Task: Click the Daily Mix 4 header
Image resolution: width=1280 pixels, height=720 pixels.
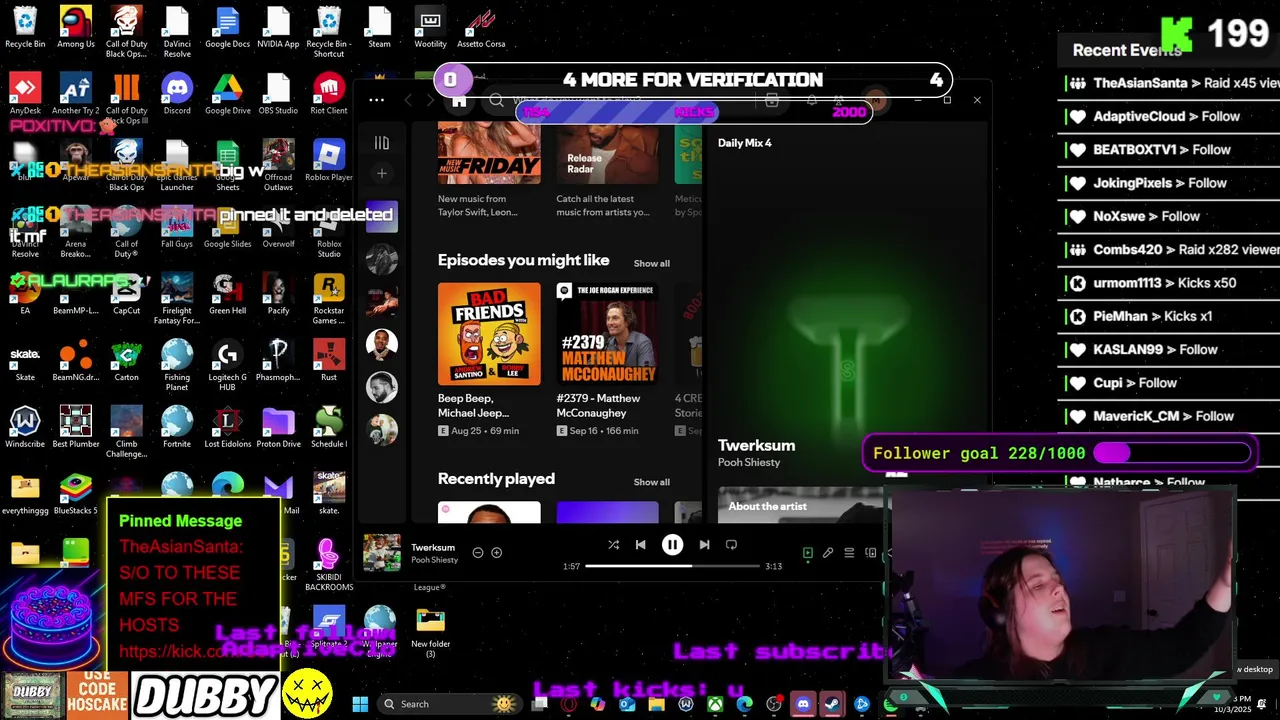Action: [x=745, y=143]
